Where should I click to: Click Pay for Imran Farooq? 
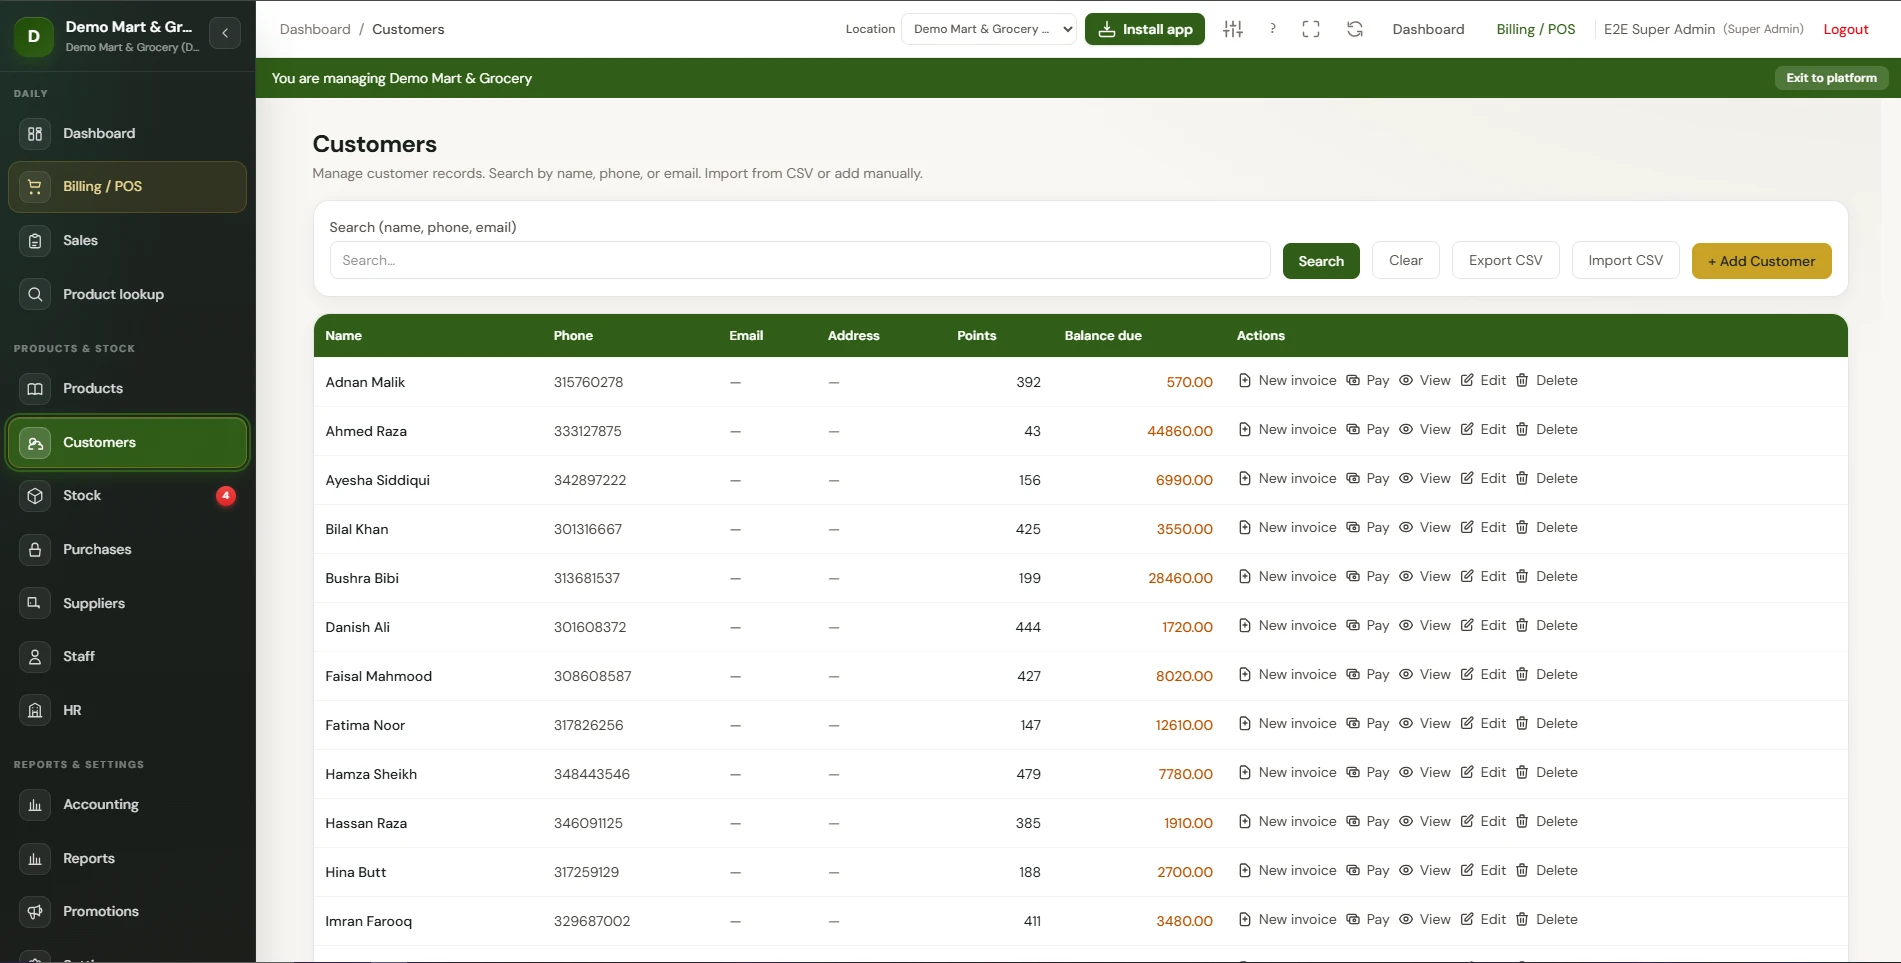(1367, 919)
